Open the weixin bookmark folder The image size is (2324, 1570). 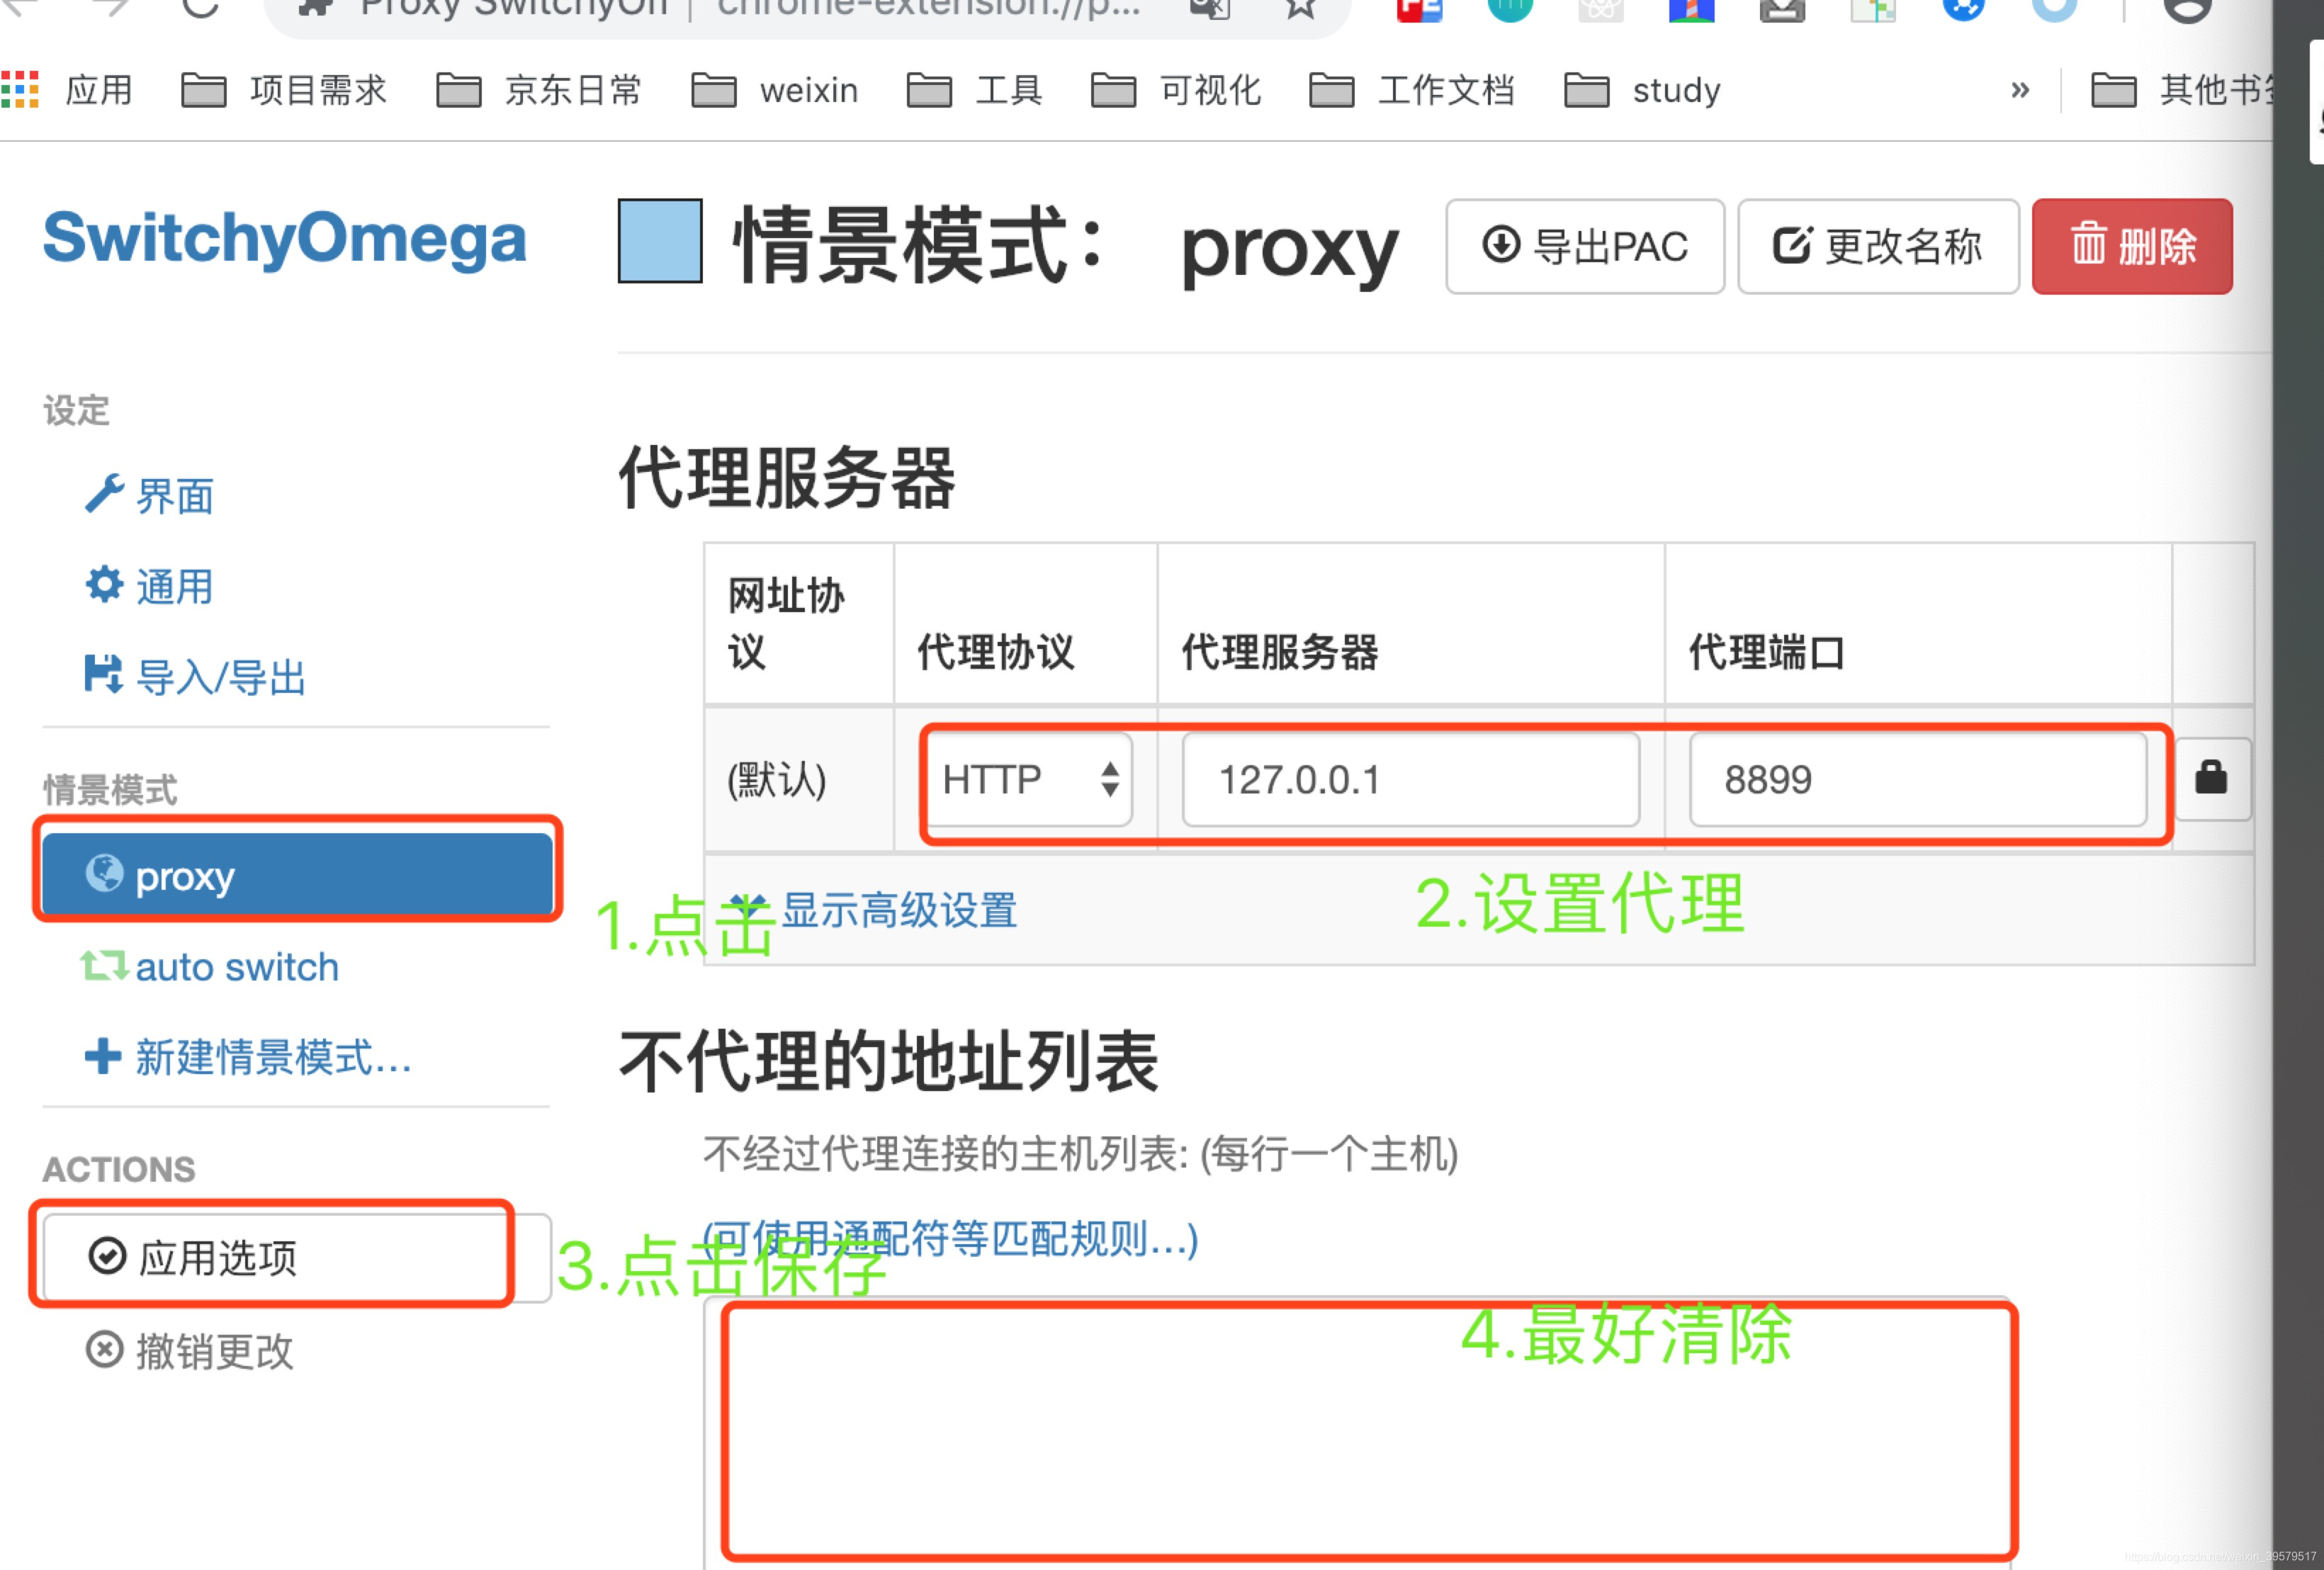click(x=775, y=90)
